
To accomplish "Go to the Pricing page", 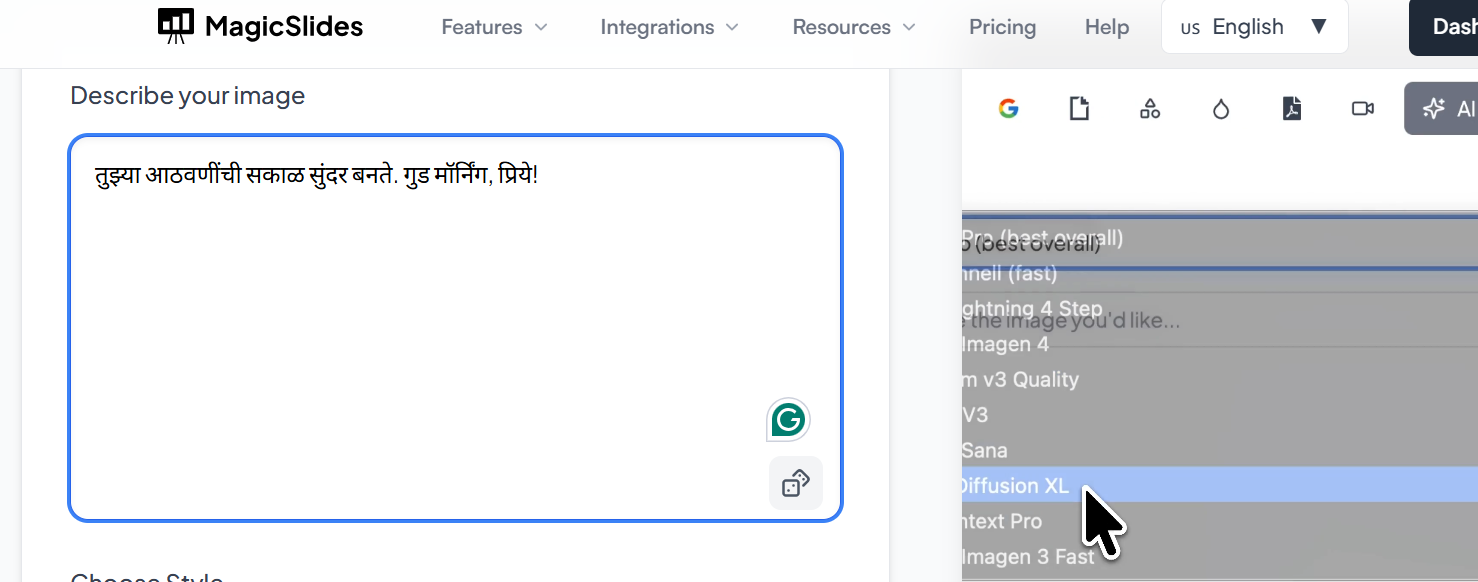I will tap(1002, 27).
